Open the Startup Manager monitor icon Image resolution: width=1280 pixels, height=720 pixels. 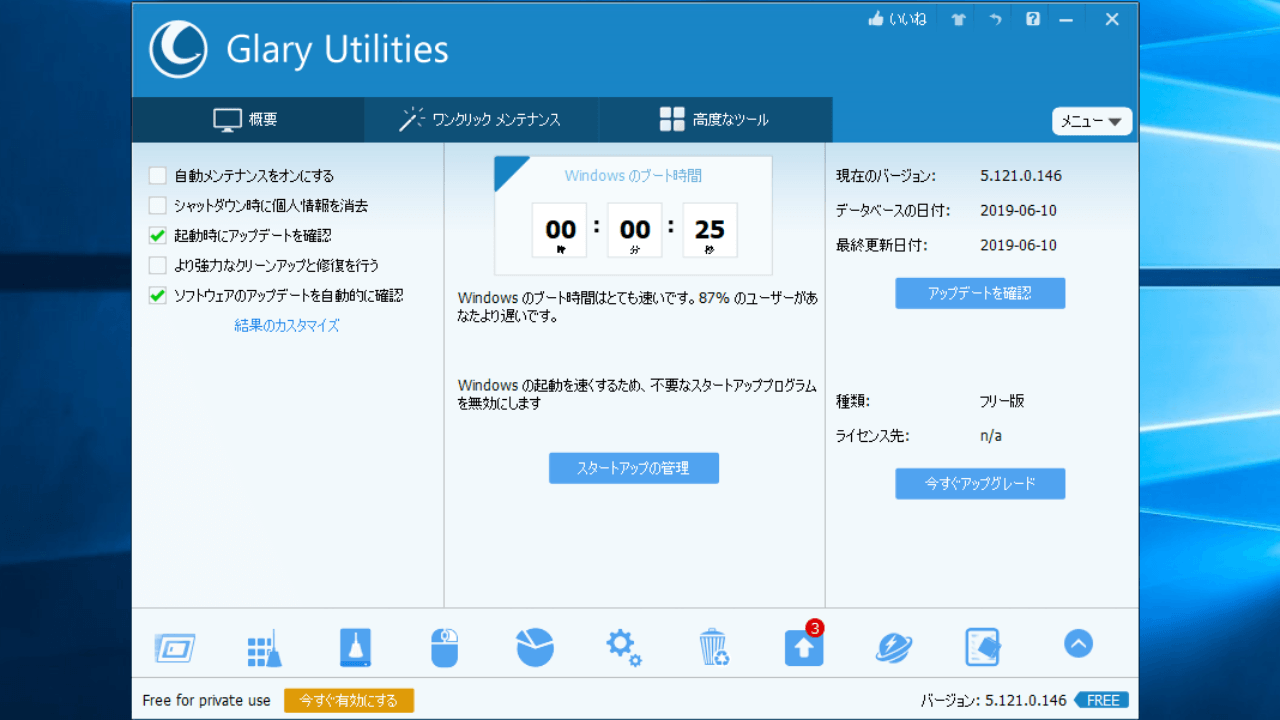click(175, 648)
